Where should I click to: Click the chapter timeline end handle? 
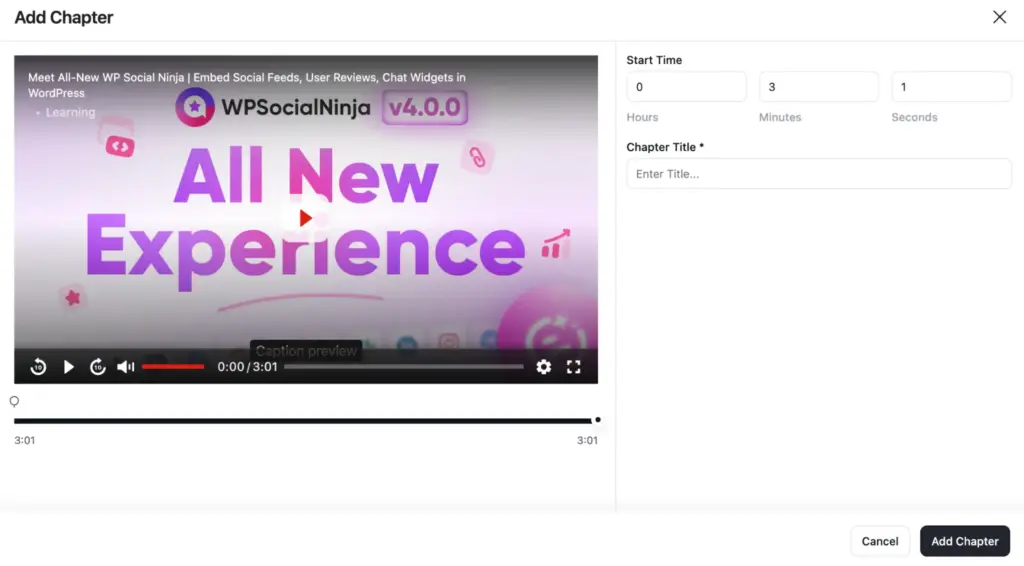pos(598,420)
